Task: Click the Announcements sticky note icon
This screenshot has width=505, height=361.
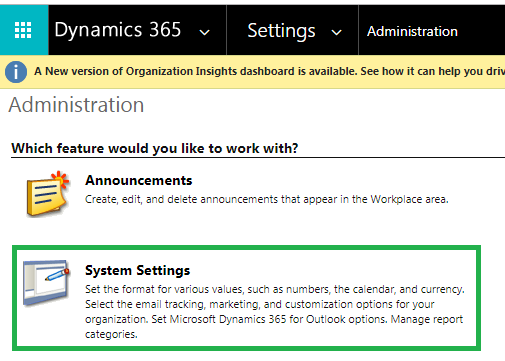Action: point(48,194)
